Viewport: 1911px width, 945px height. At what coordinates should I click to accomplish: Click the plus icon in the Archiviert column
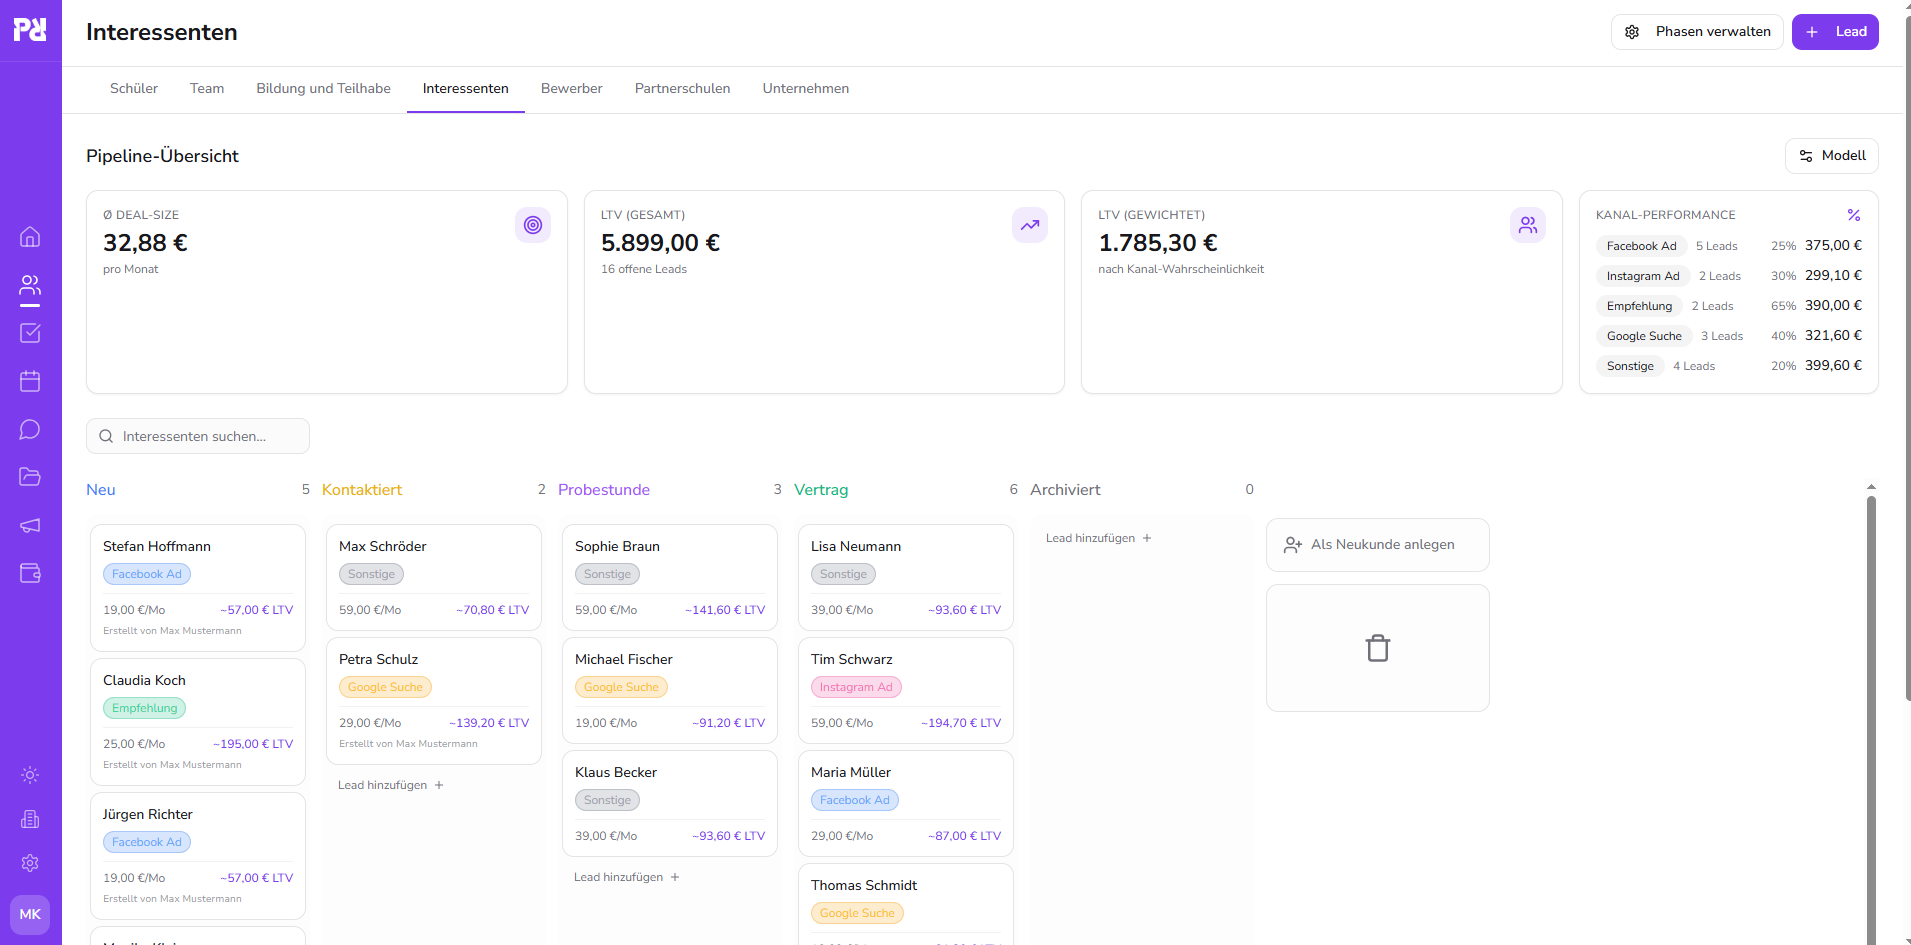pyautogui.click(x=1147, y=538)
